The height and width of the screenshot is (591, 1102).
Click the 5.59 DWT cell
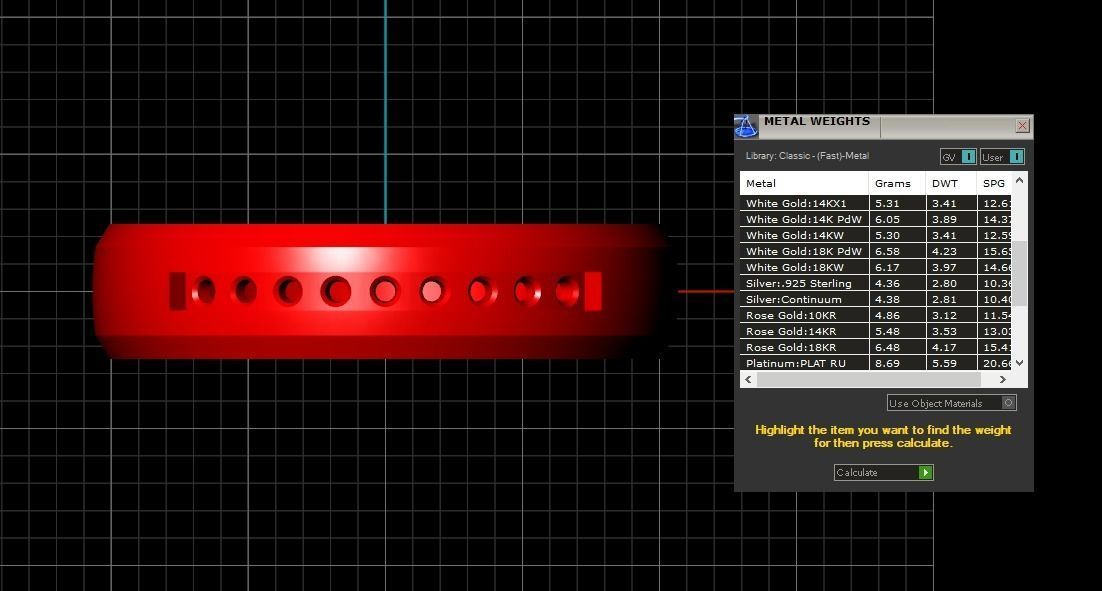point(952,363)
